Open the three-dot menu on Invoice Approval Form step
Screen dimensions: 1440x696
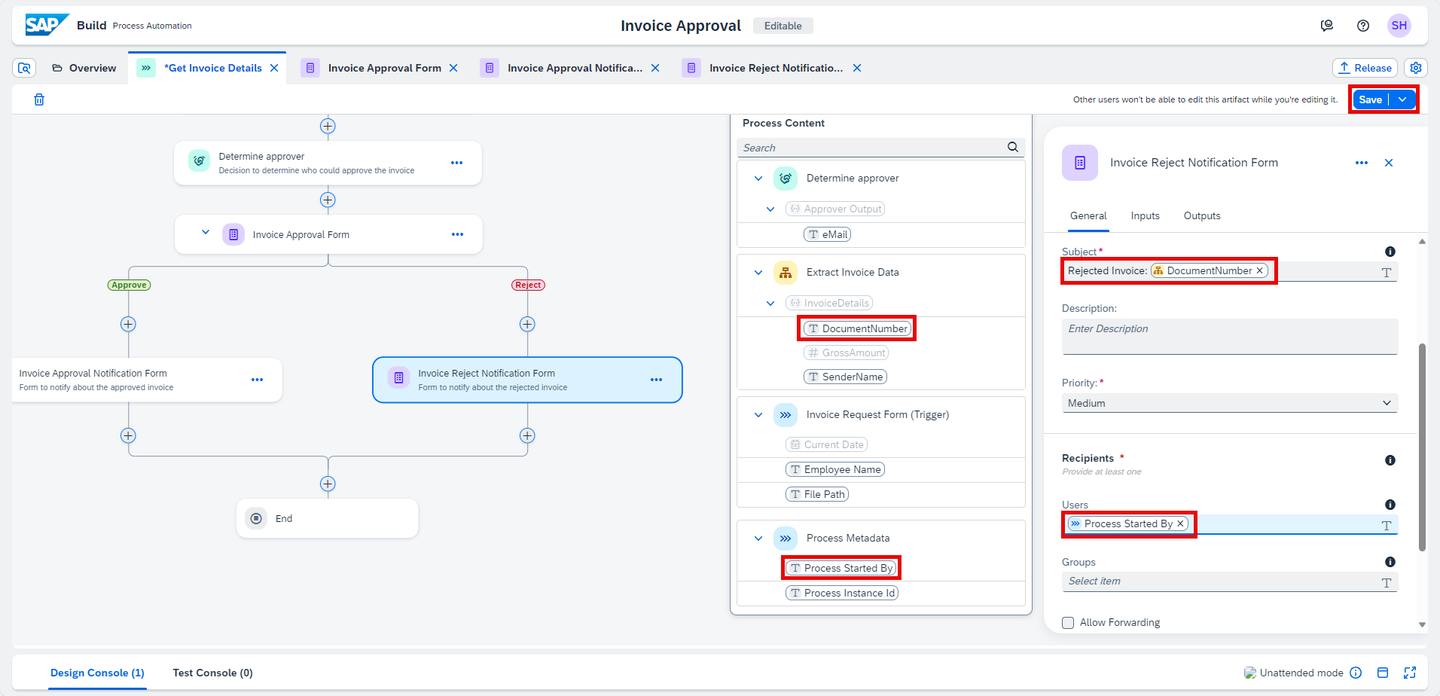[457, 234]
